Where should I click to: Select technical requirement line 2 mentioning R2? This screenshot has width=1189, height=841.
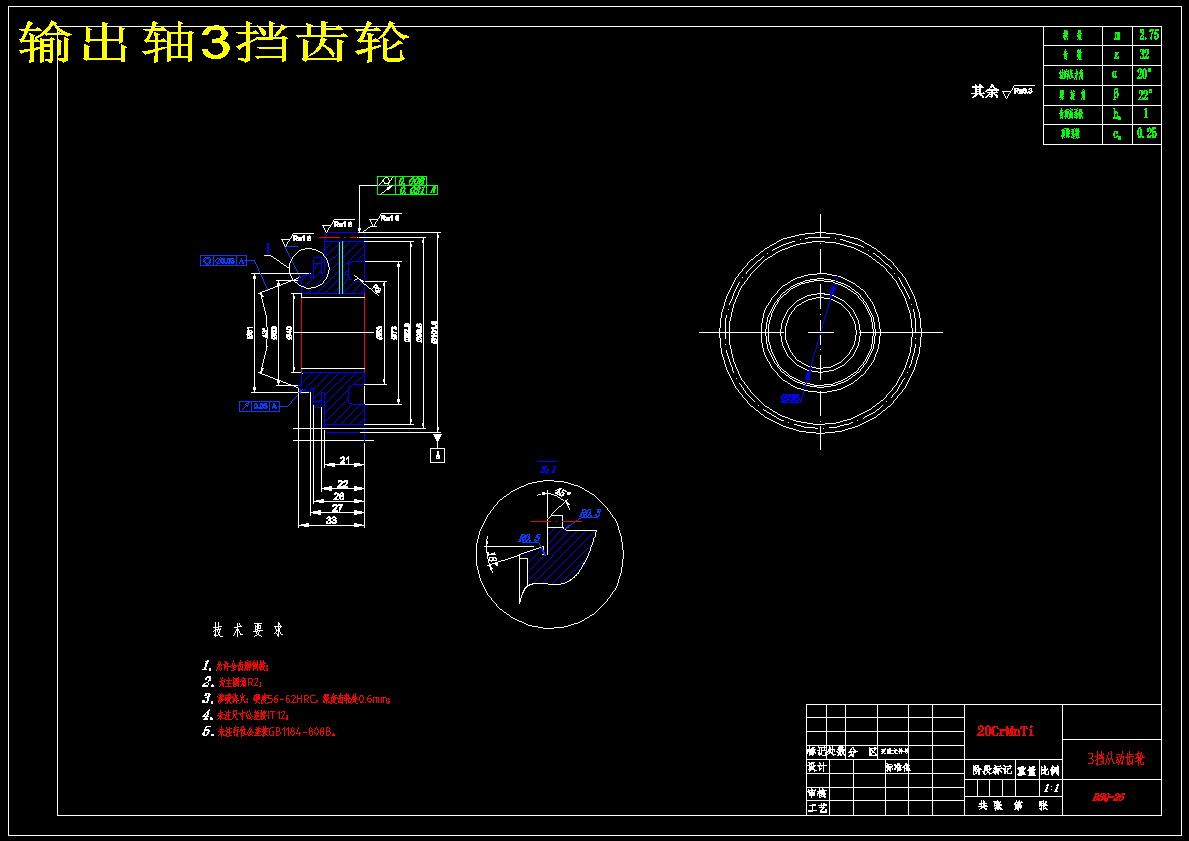point(232,683)
